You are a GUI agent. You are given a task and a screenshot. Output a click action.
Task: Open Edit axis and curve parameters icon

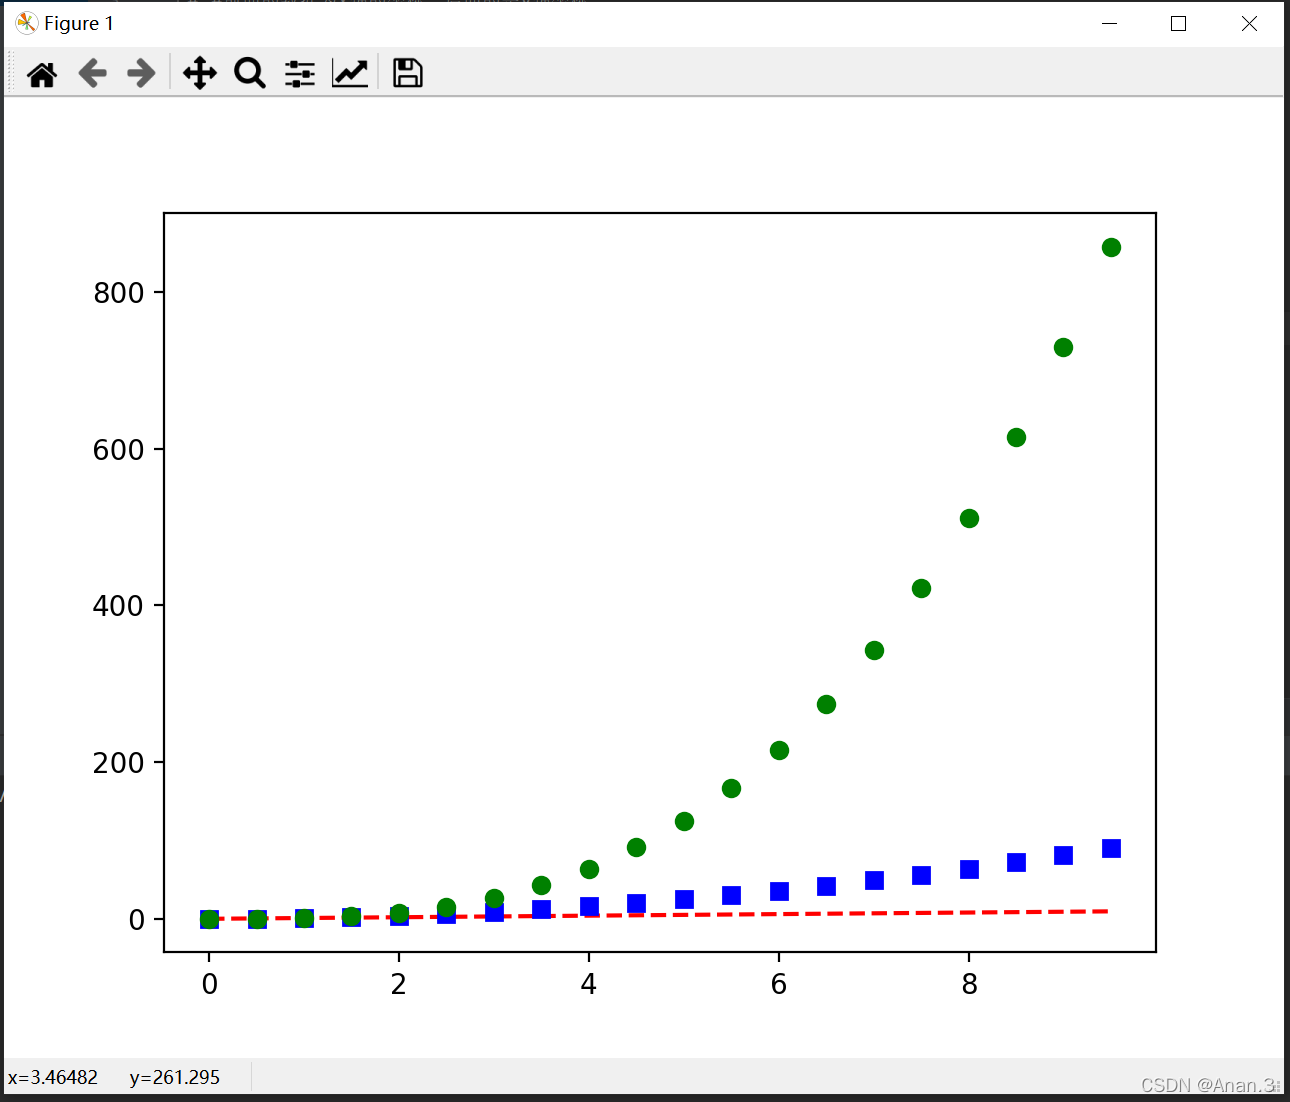[350, 73]
